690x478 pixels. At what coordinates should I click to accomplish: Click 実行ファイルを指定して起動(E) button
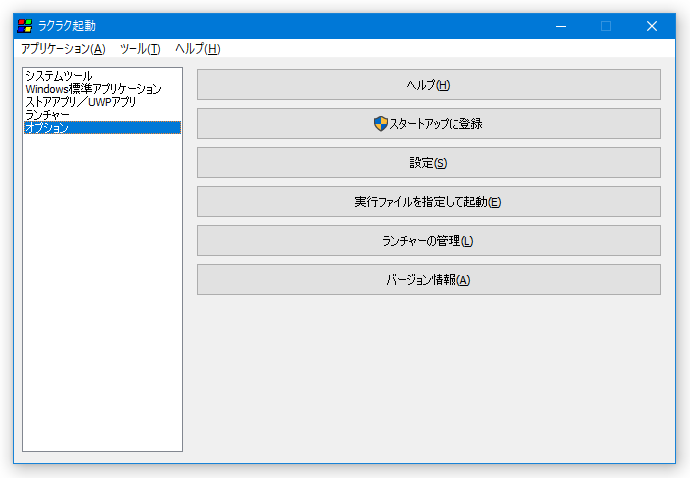(x=429, y=202)
